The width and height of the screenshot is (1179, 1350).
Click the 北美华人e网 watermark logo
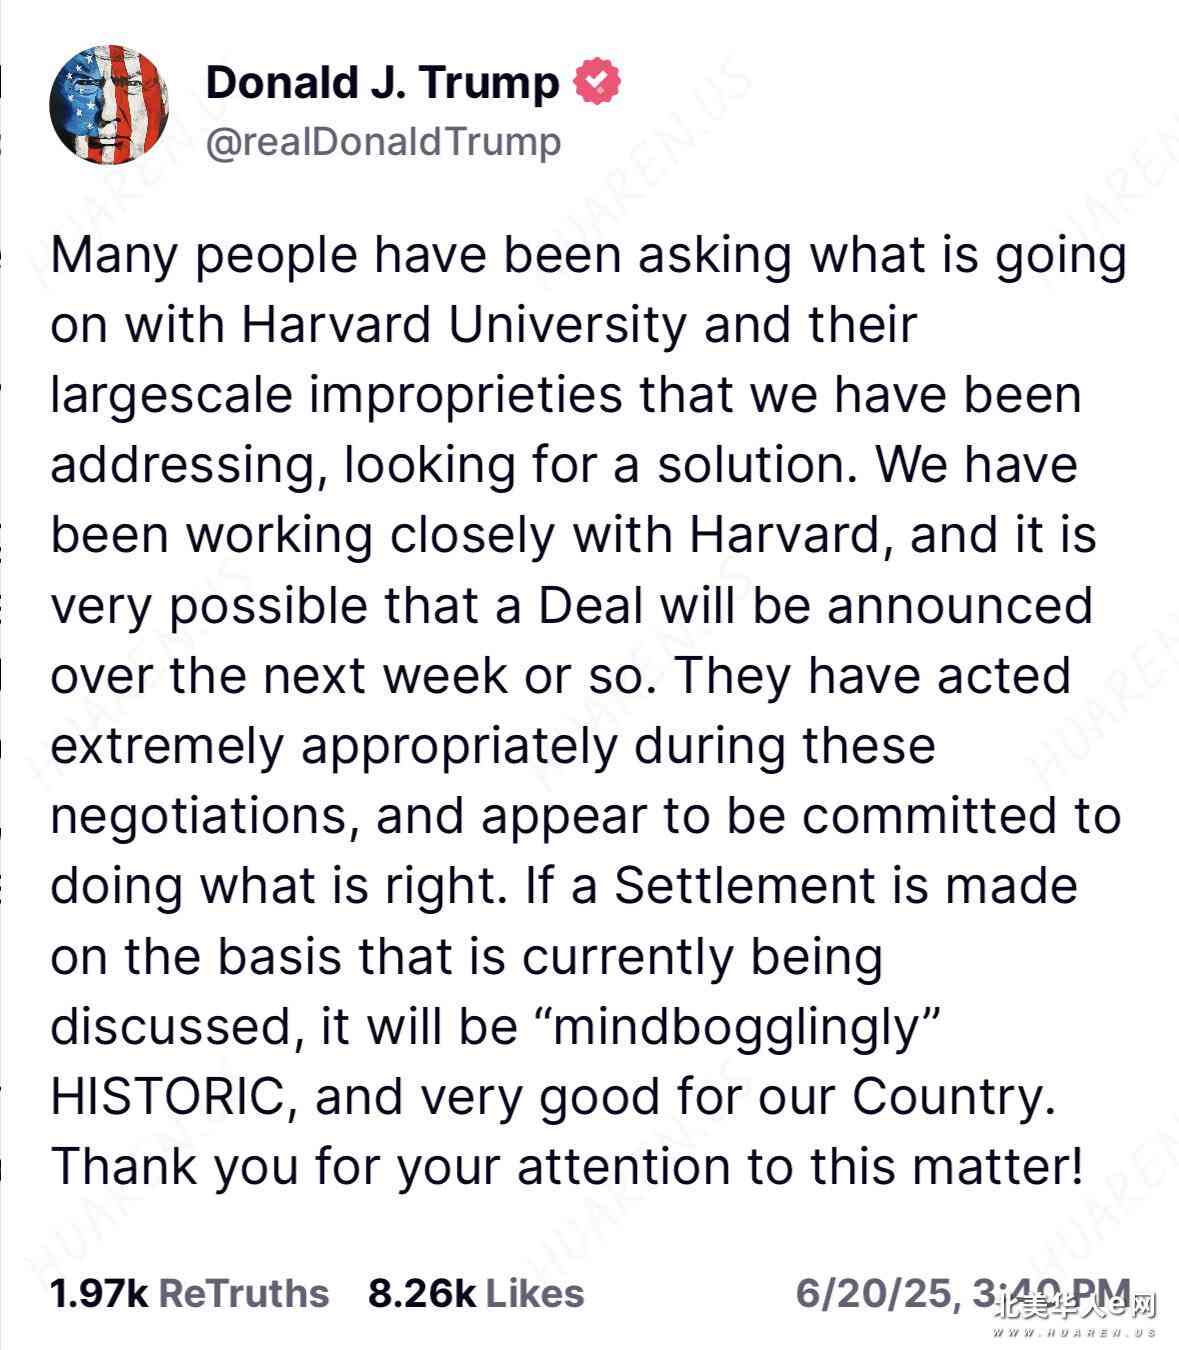click(x=1076, y=1306)
